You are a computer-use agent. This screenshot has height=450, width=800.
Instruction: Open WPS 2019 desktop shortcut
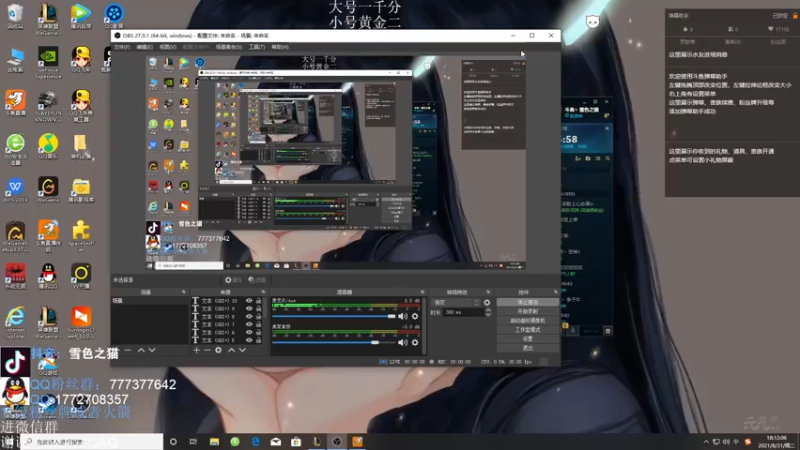coord(15,190)
